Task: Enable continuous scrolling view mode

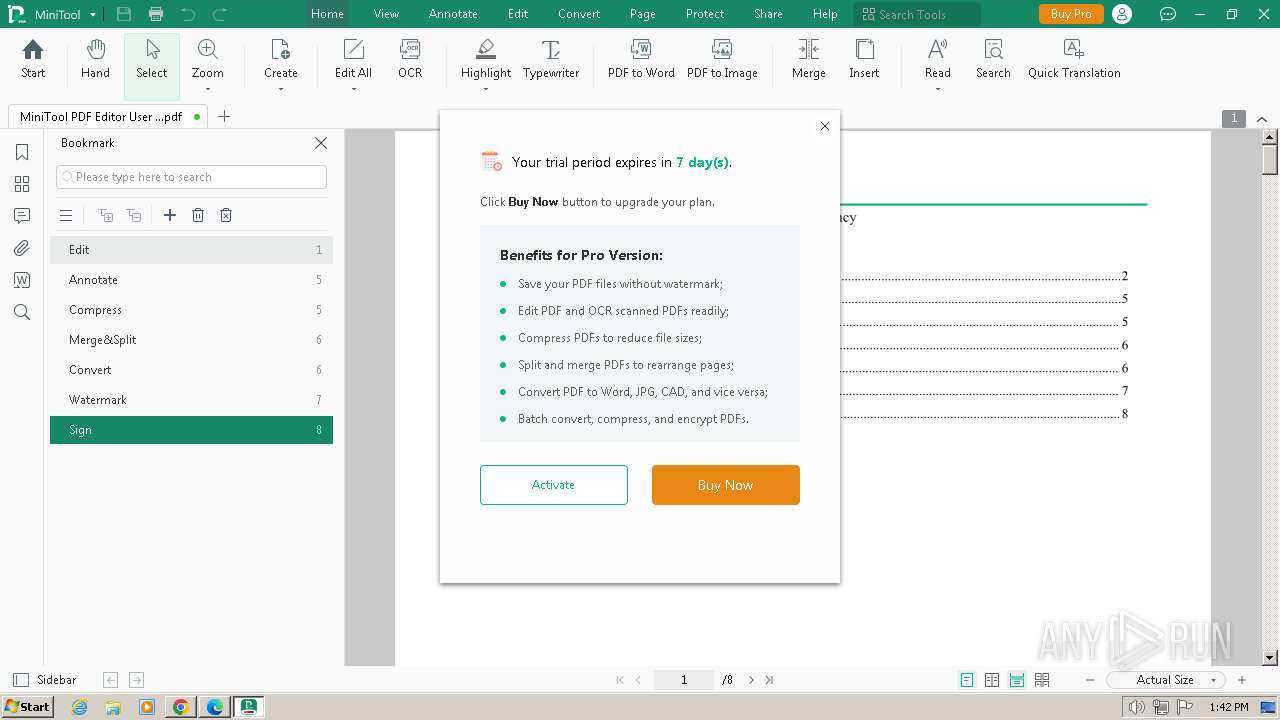Action: tap(1017, 680)
